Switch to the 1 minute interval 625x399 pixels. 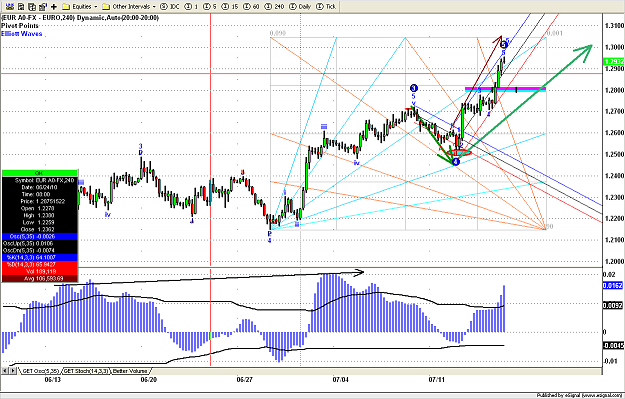192,6
